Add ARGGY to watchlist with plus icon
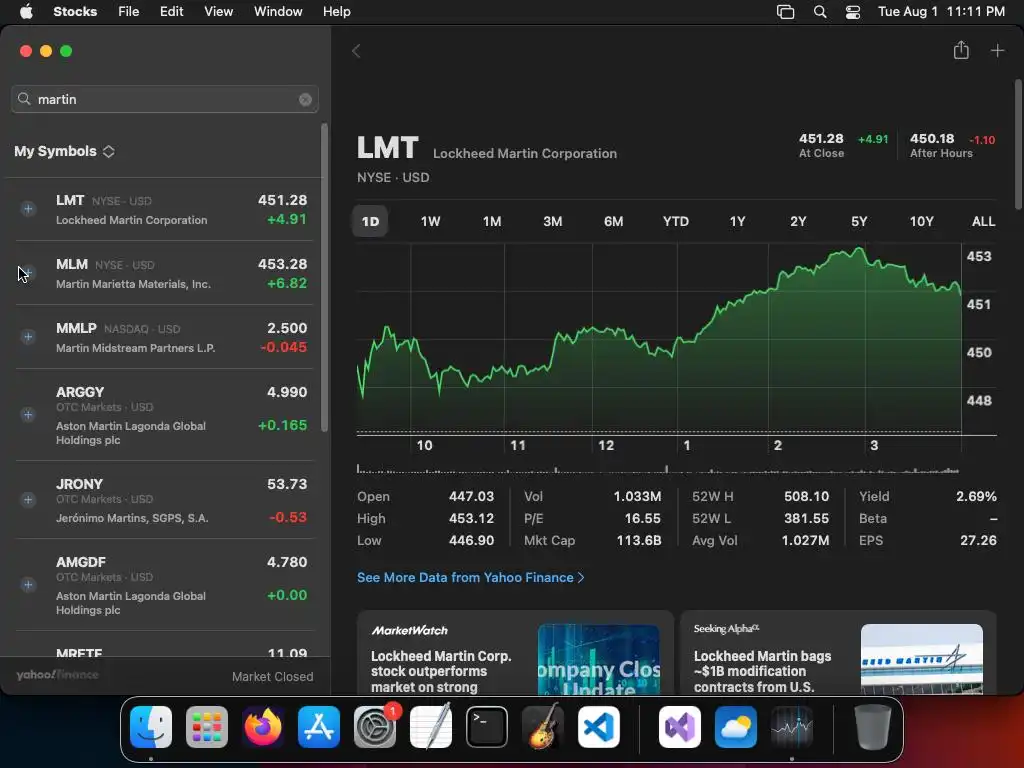1024x768 pixels. (x=28, y=415)
